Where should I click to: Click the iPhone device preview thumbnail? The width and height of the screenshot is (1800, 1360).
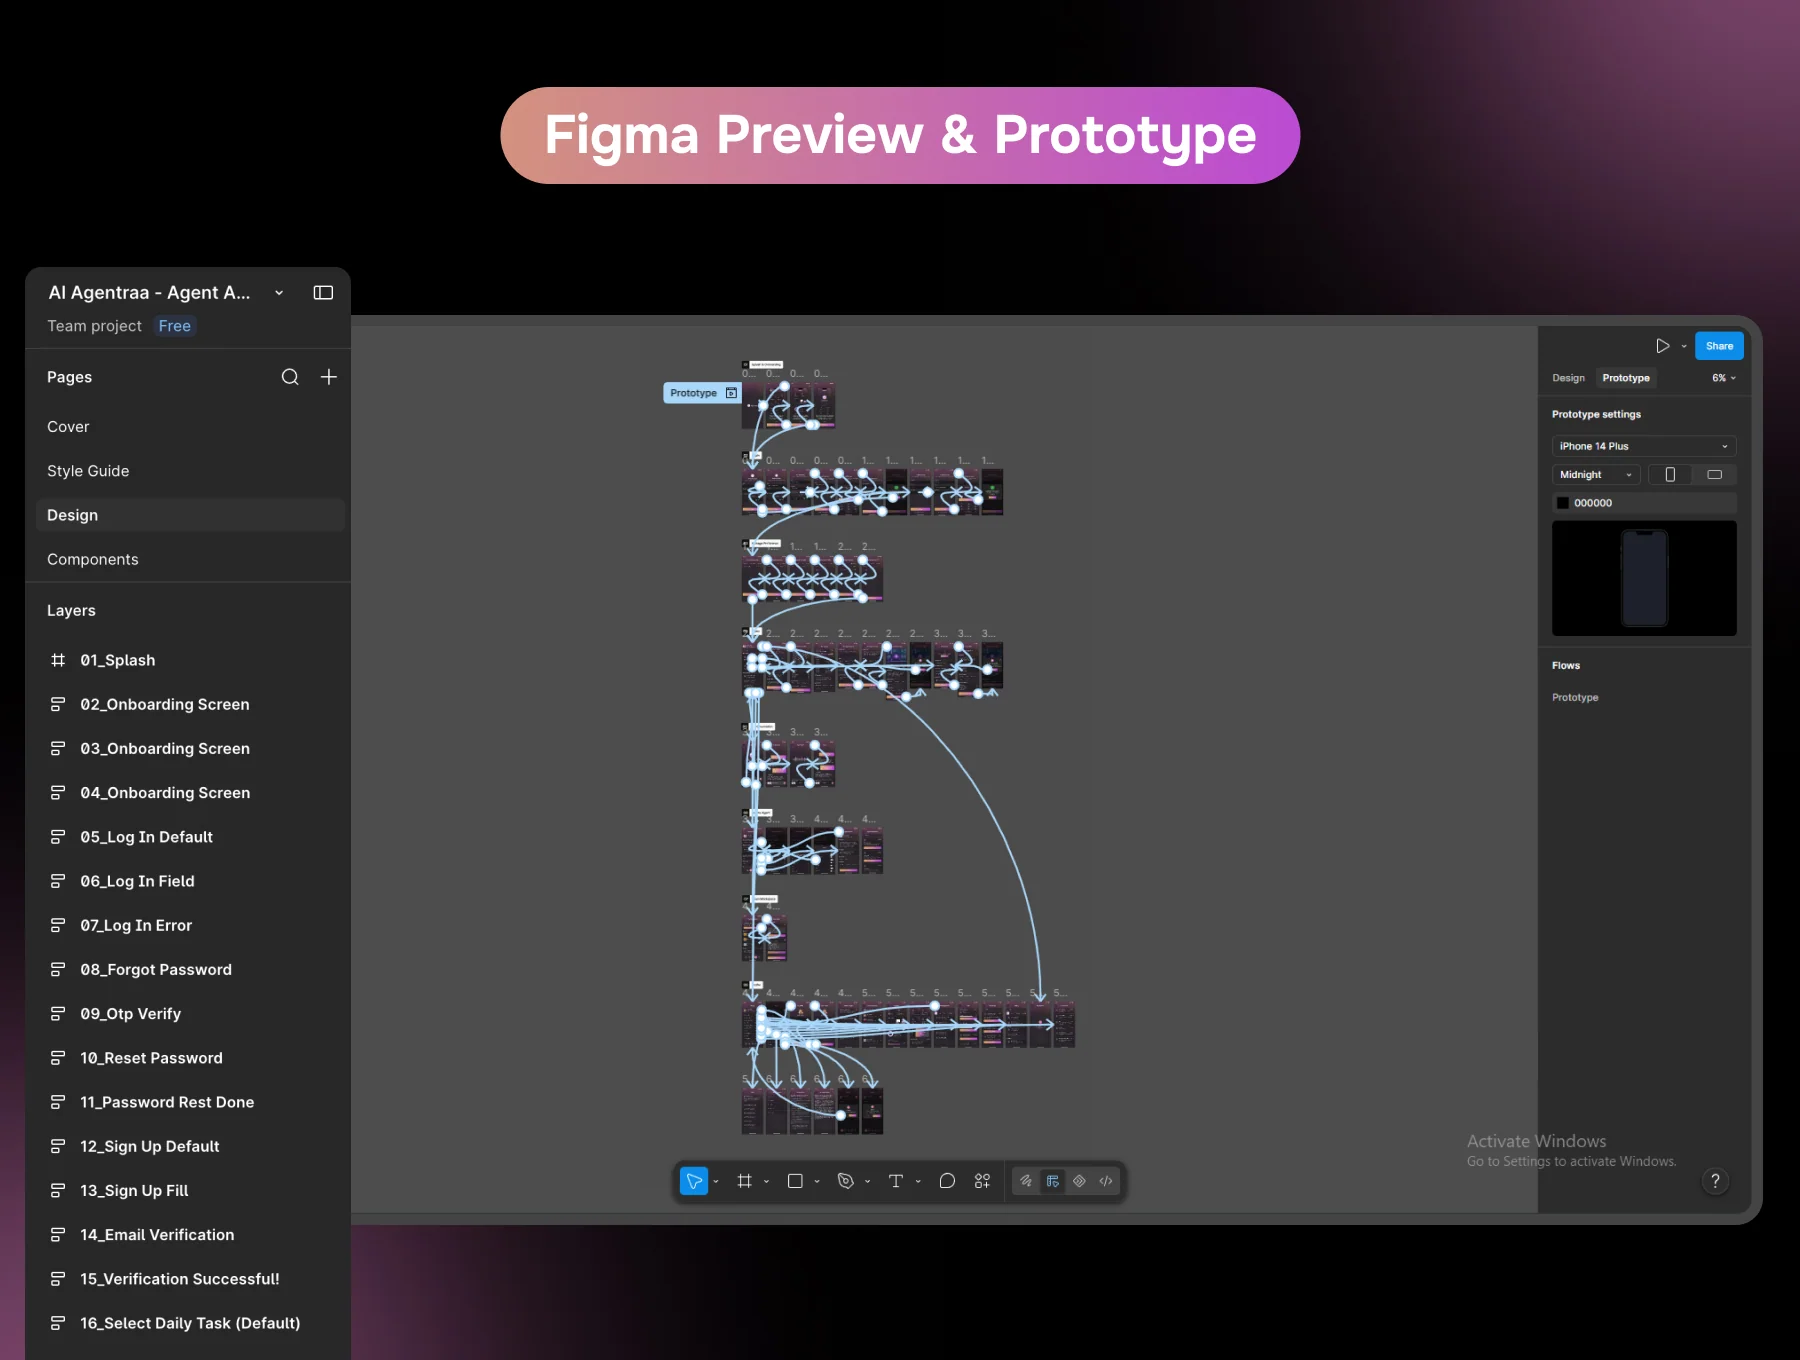1644,578
